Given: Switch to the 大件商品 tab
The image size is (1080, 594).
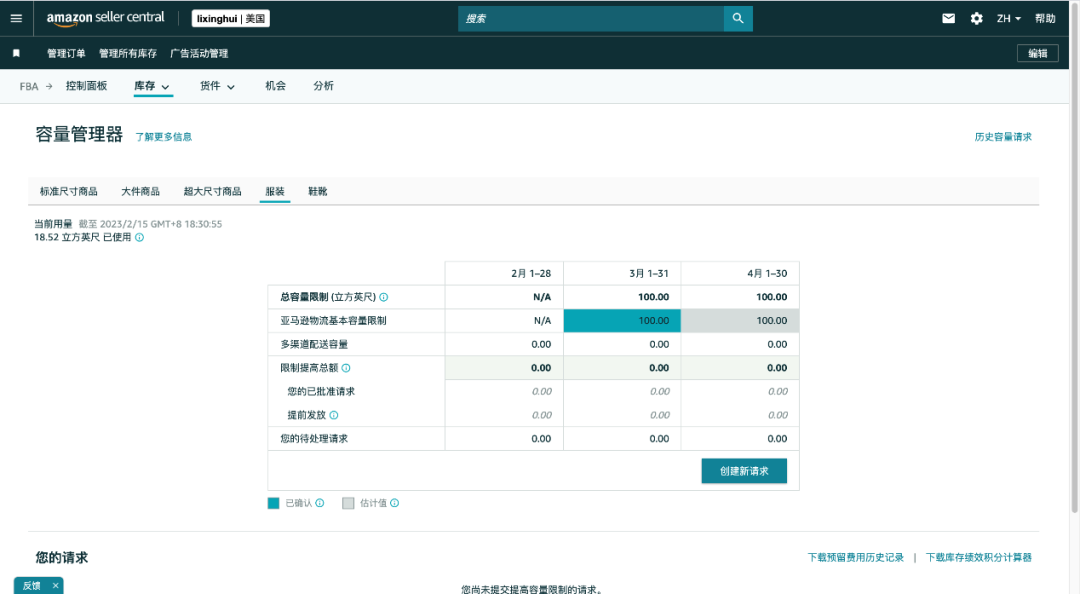Looking at the screenshot, I should tap(141, 192).
